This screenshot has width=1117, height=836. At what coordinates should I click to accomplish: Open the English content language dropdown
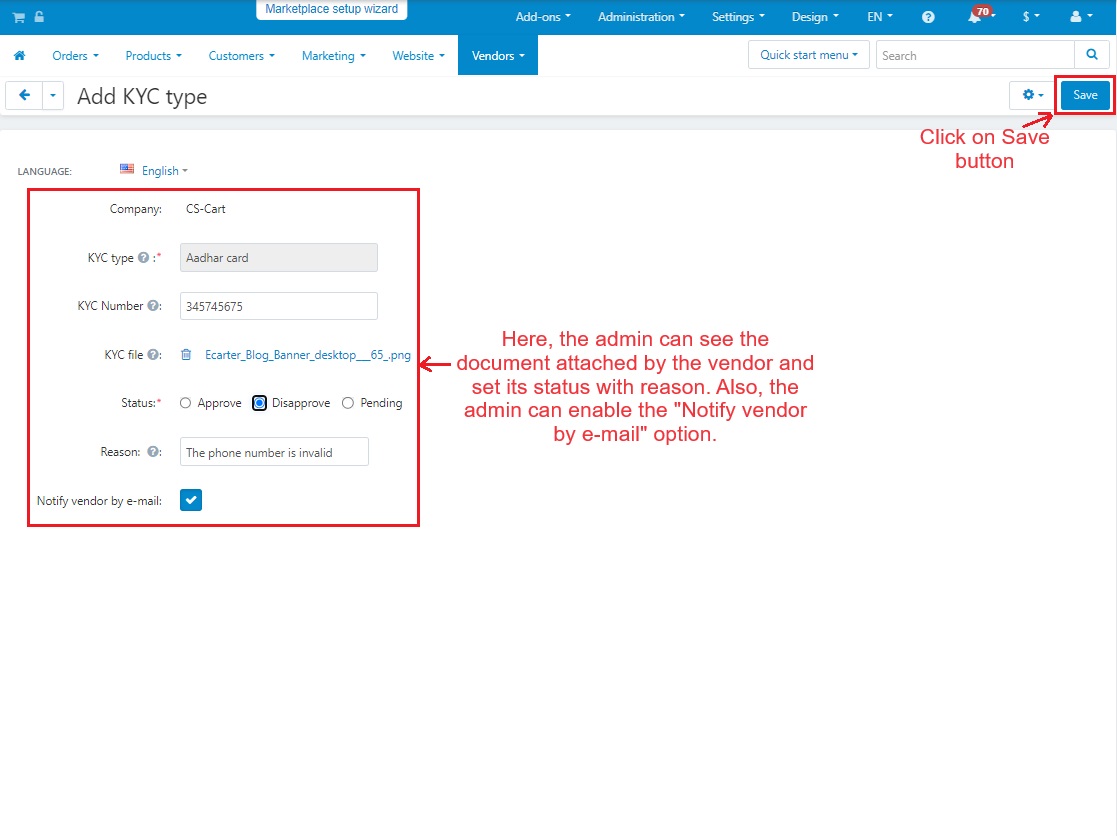(x=165, y=171)
